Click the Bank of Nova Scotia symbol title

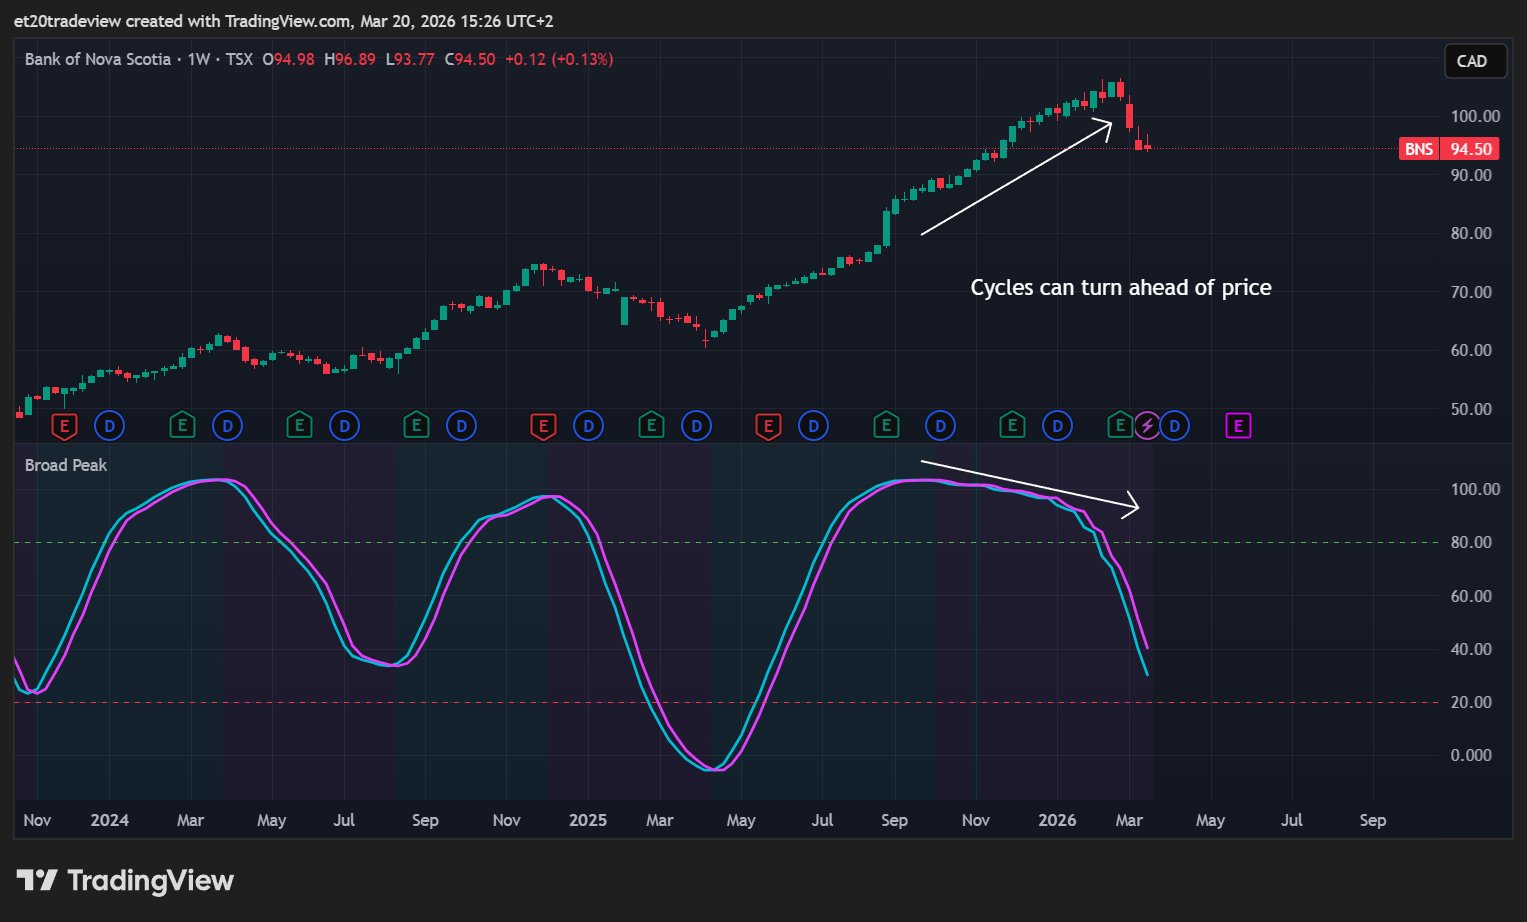coord(98,59)
